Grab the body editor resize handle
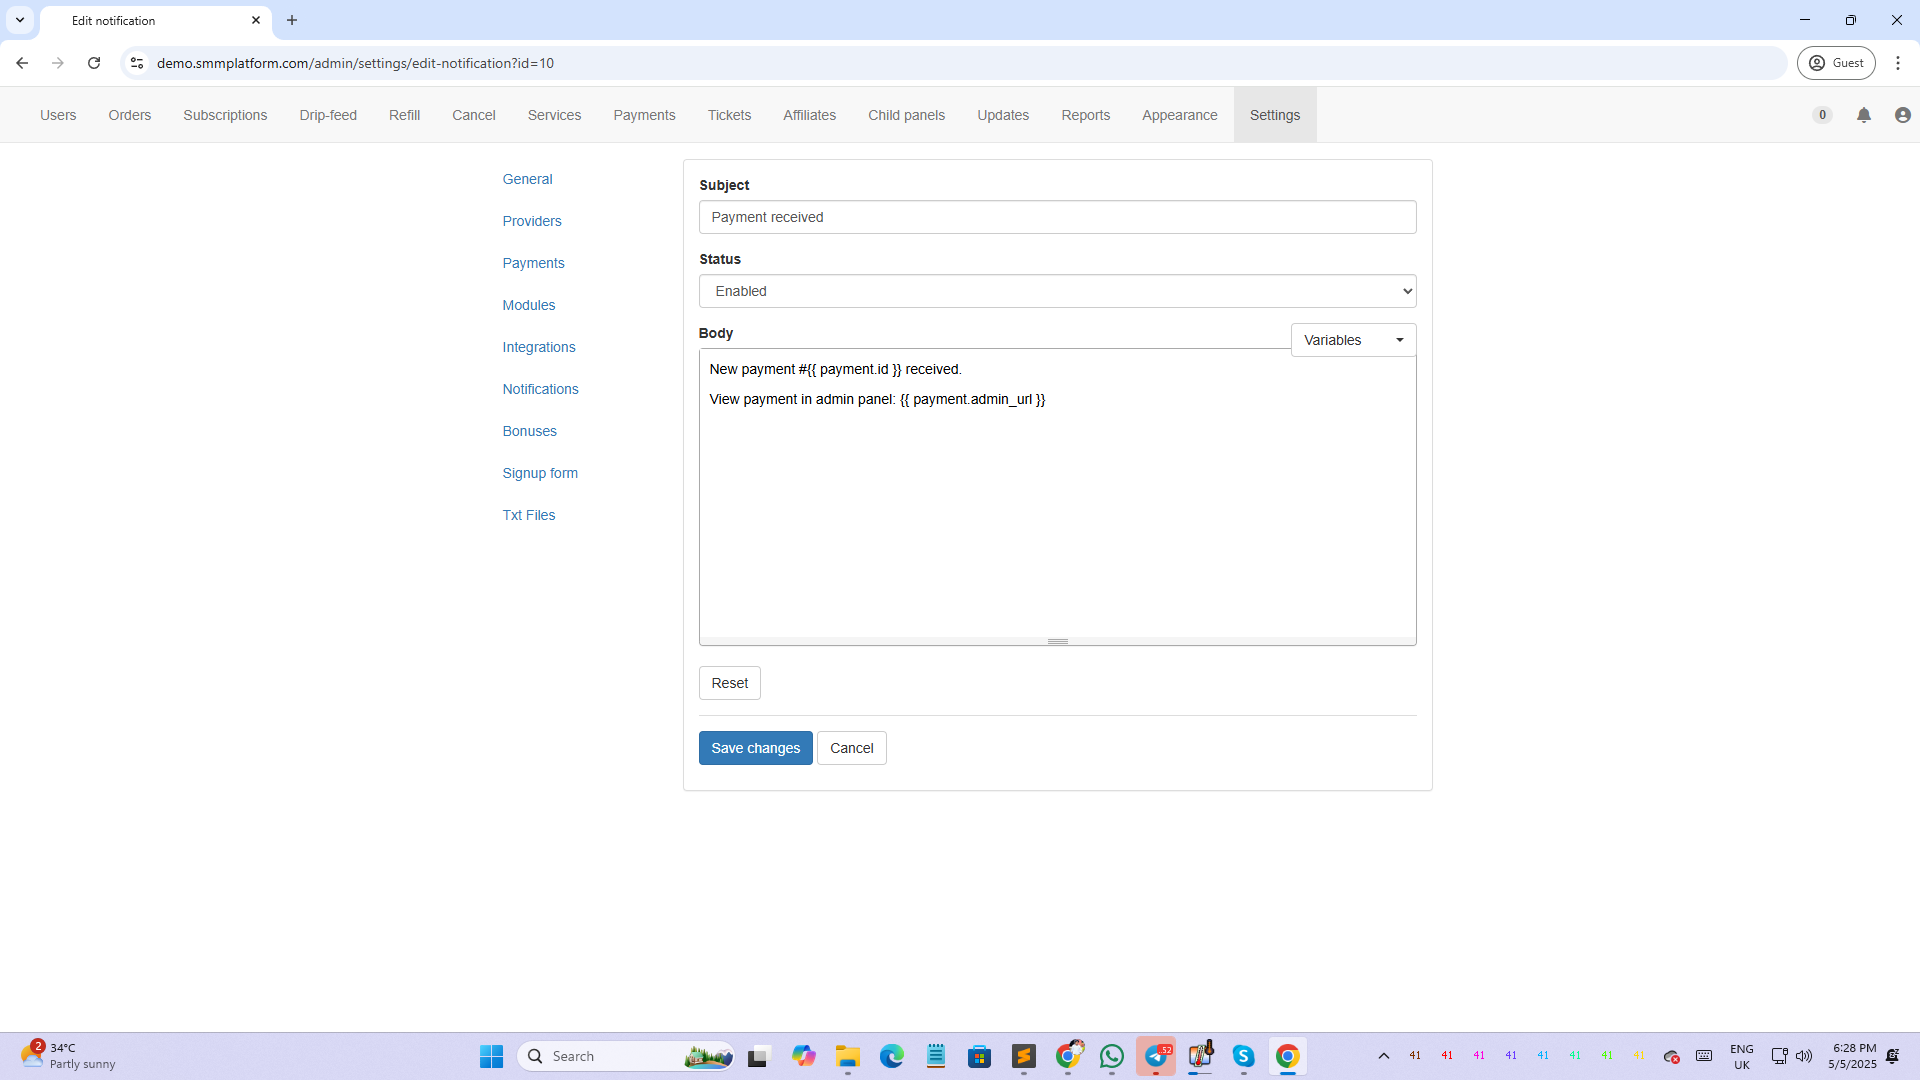This screenshot has height=1080, width=1920. click(x=1057, y=641)
